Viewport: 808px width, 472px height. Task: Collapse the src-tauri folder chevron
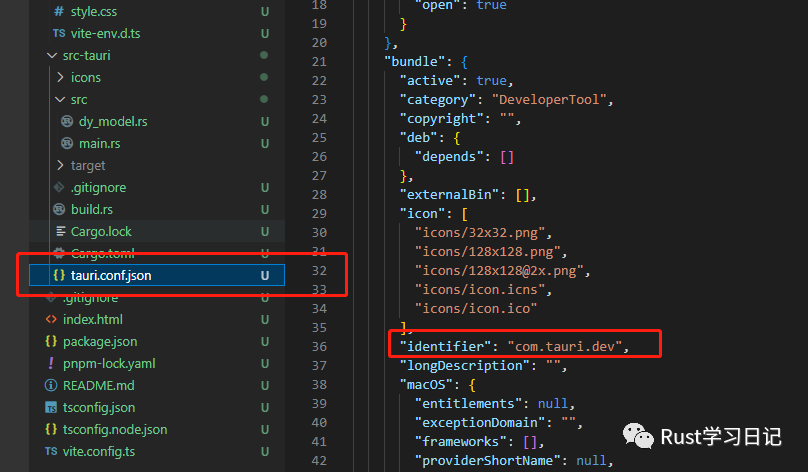click(52, 55)
